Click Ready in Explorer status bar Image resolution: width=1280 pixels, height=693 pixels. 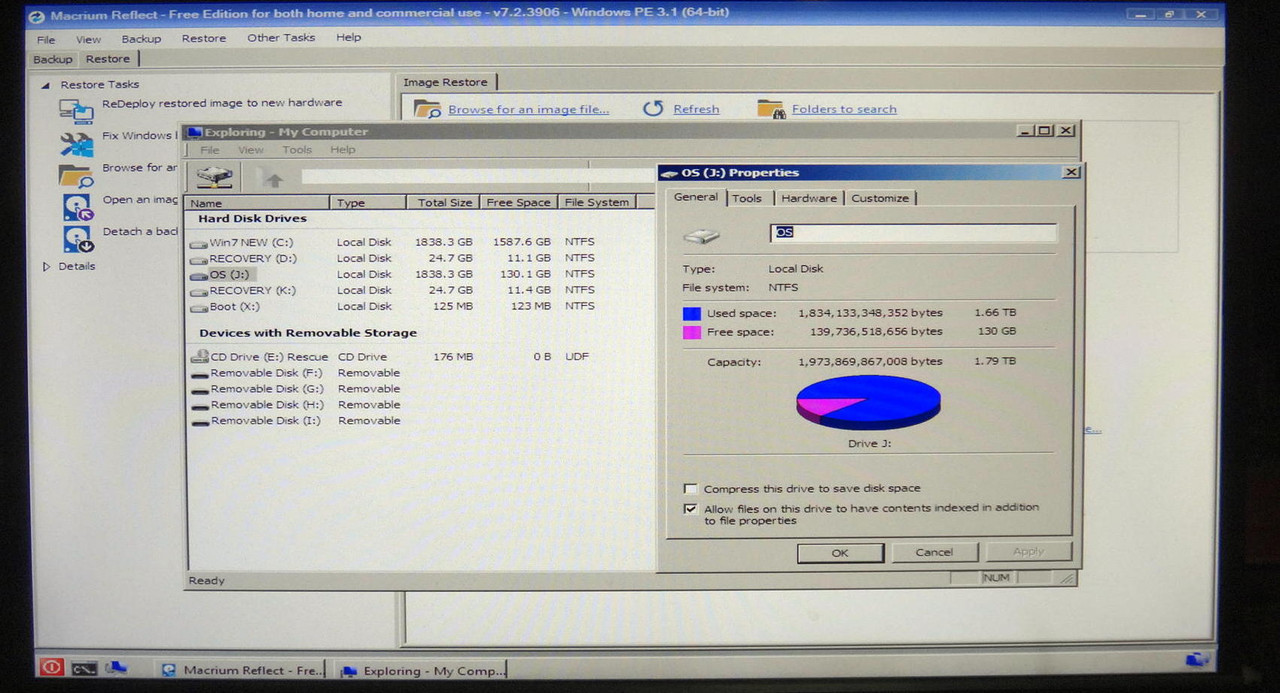coord(207,581)
